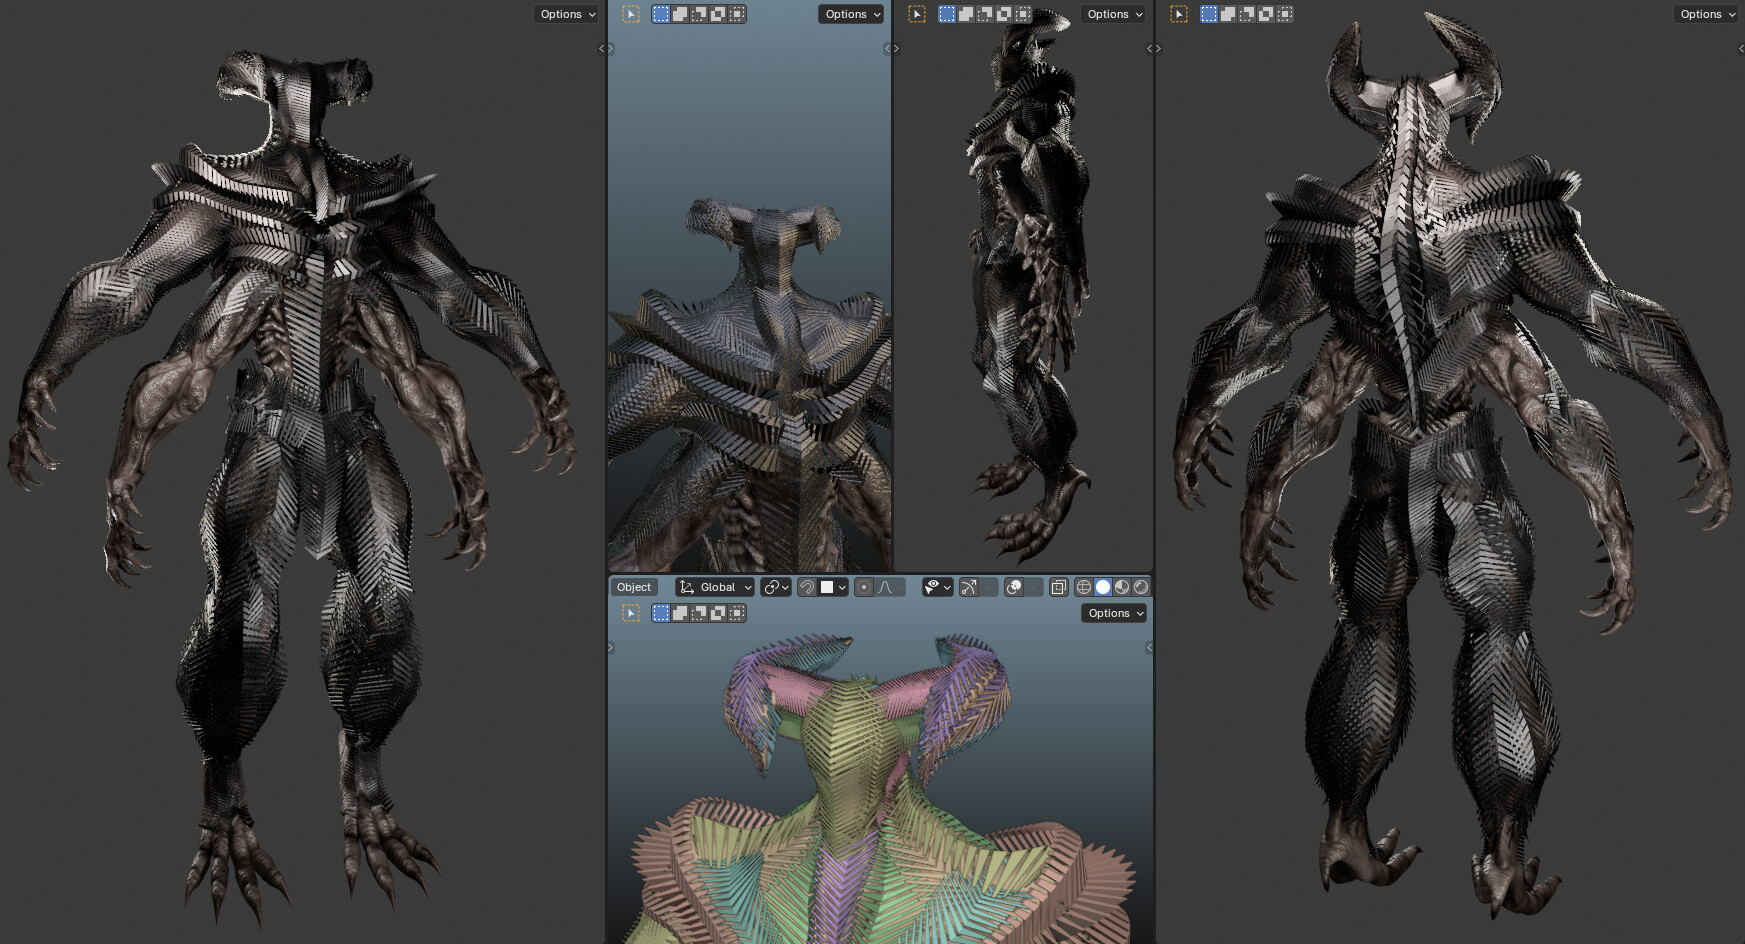Enable proportional editing
Screen dimensions: 1745x944
865,587
